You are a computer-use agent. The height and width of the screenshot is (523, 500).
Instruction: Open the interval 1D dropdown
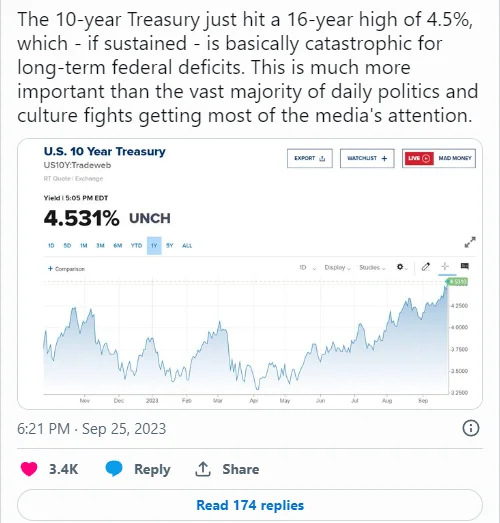click(x=307, y=268)
